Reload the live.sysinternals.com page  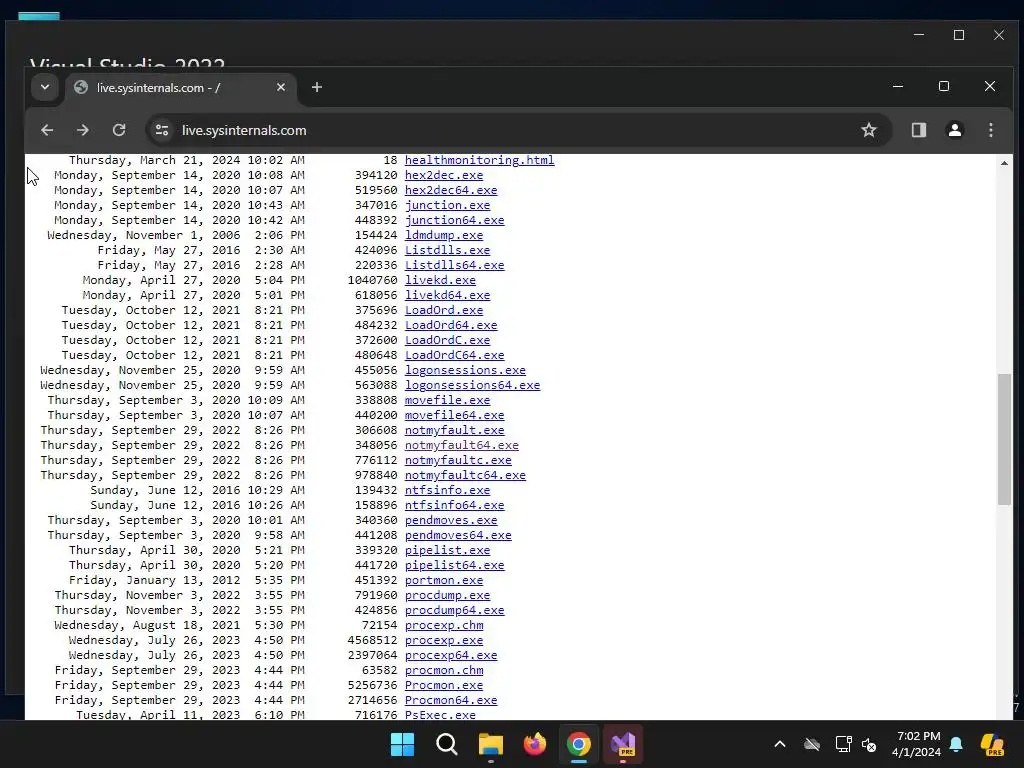(x=119, y=130)
